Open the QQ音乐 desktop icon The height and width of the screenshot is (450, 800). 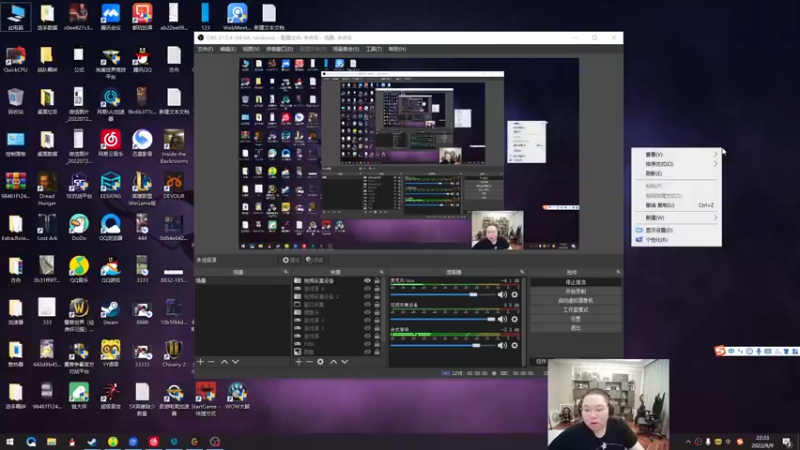[79, 270]
